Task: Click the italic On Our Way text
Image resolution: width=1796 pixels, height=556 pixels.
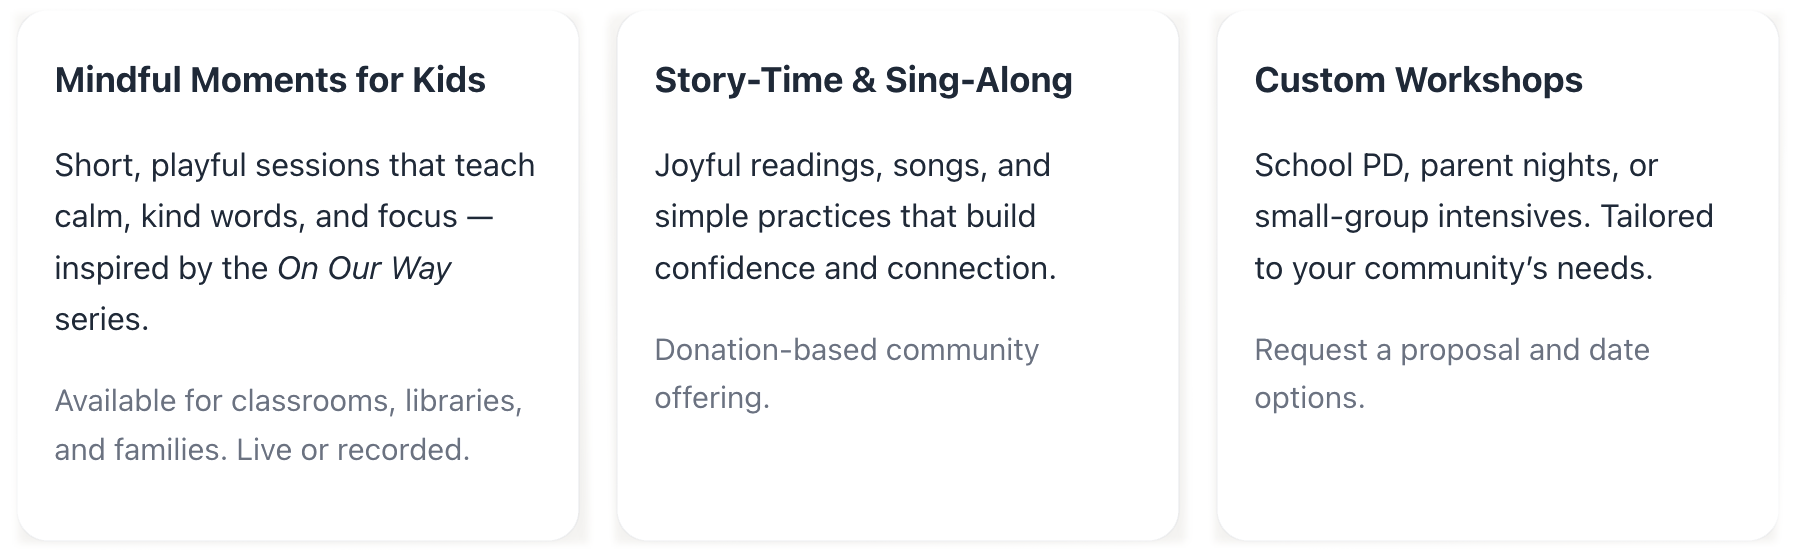Action: (364, 268)
